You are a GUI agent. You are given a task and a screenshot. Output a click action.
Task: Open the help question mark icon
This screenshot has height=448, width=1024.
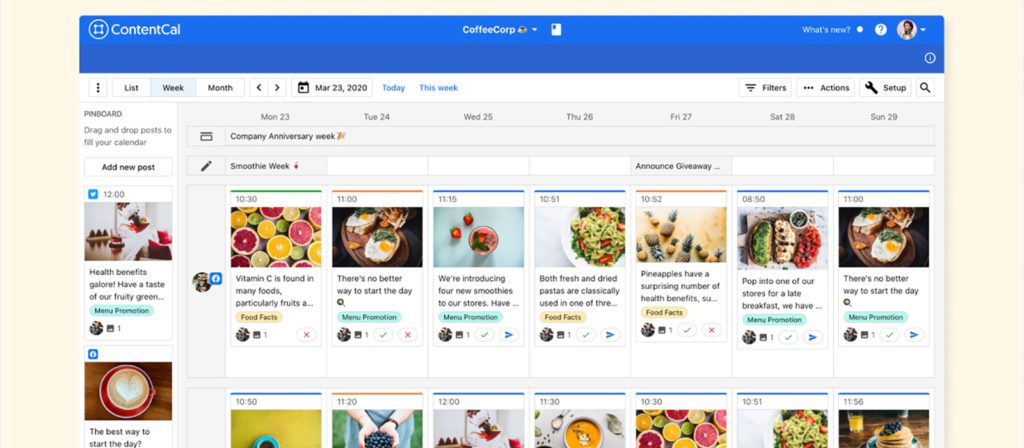pos(881,29)
